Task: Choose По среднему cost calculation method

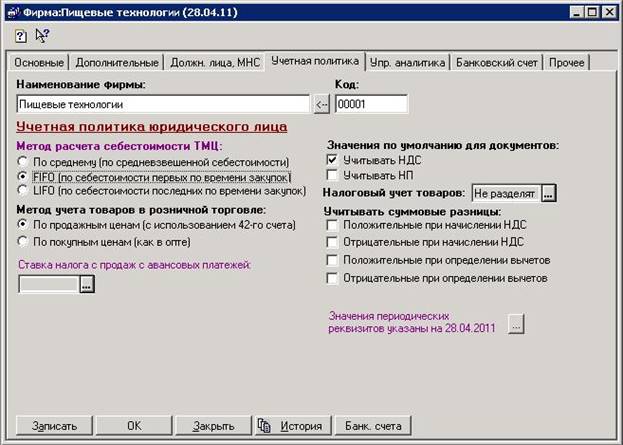Action: (x=24, y=161)
